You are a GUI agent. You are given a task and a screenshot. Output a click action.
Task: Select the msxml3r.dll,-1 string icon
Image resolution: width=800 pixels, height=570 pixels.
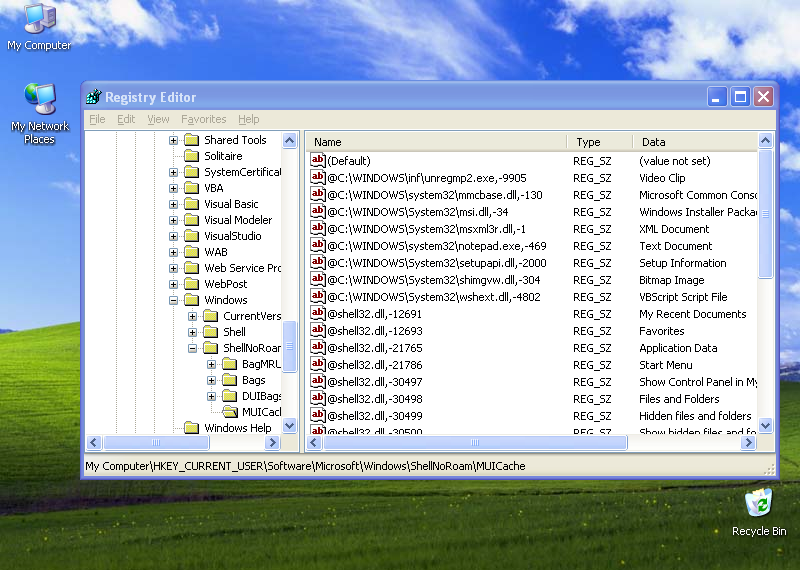pyautogui.click(x=317, y=229)
